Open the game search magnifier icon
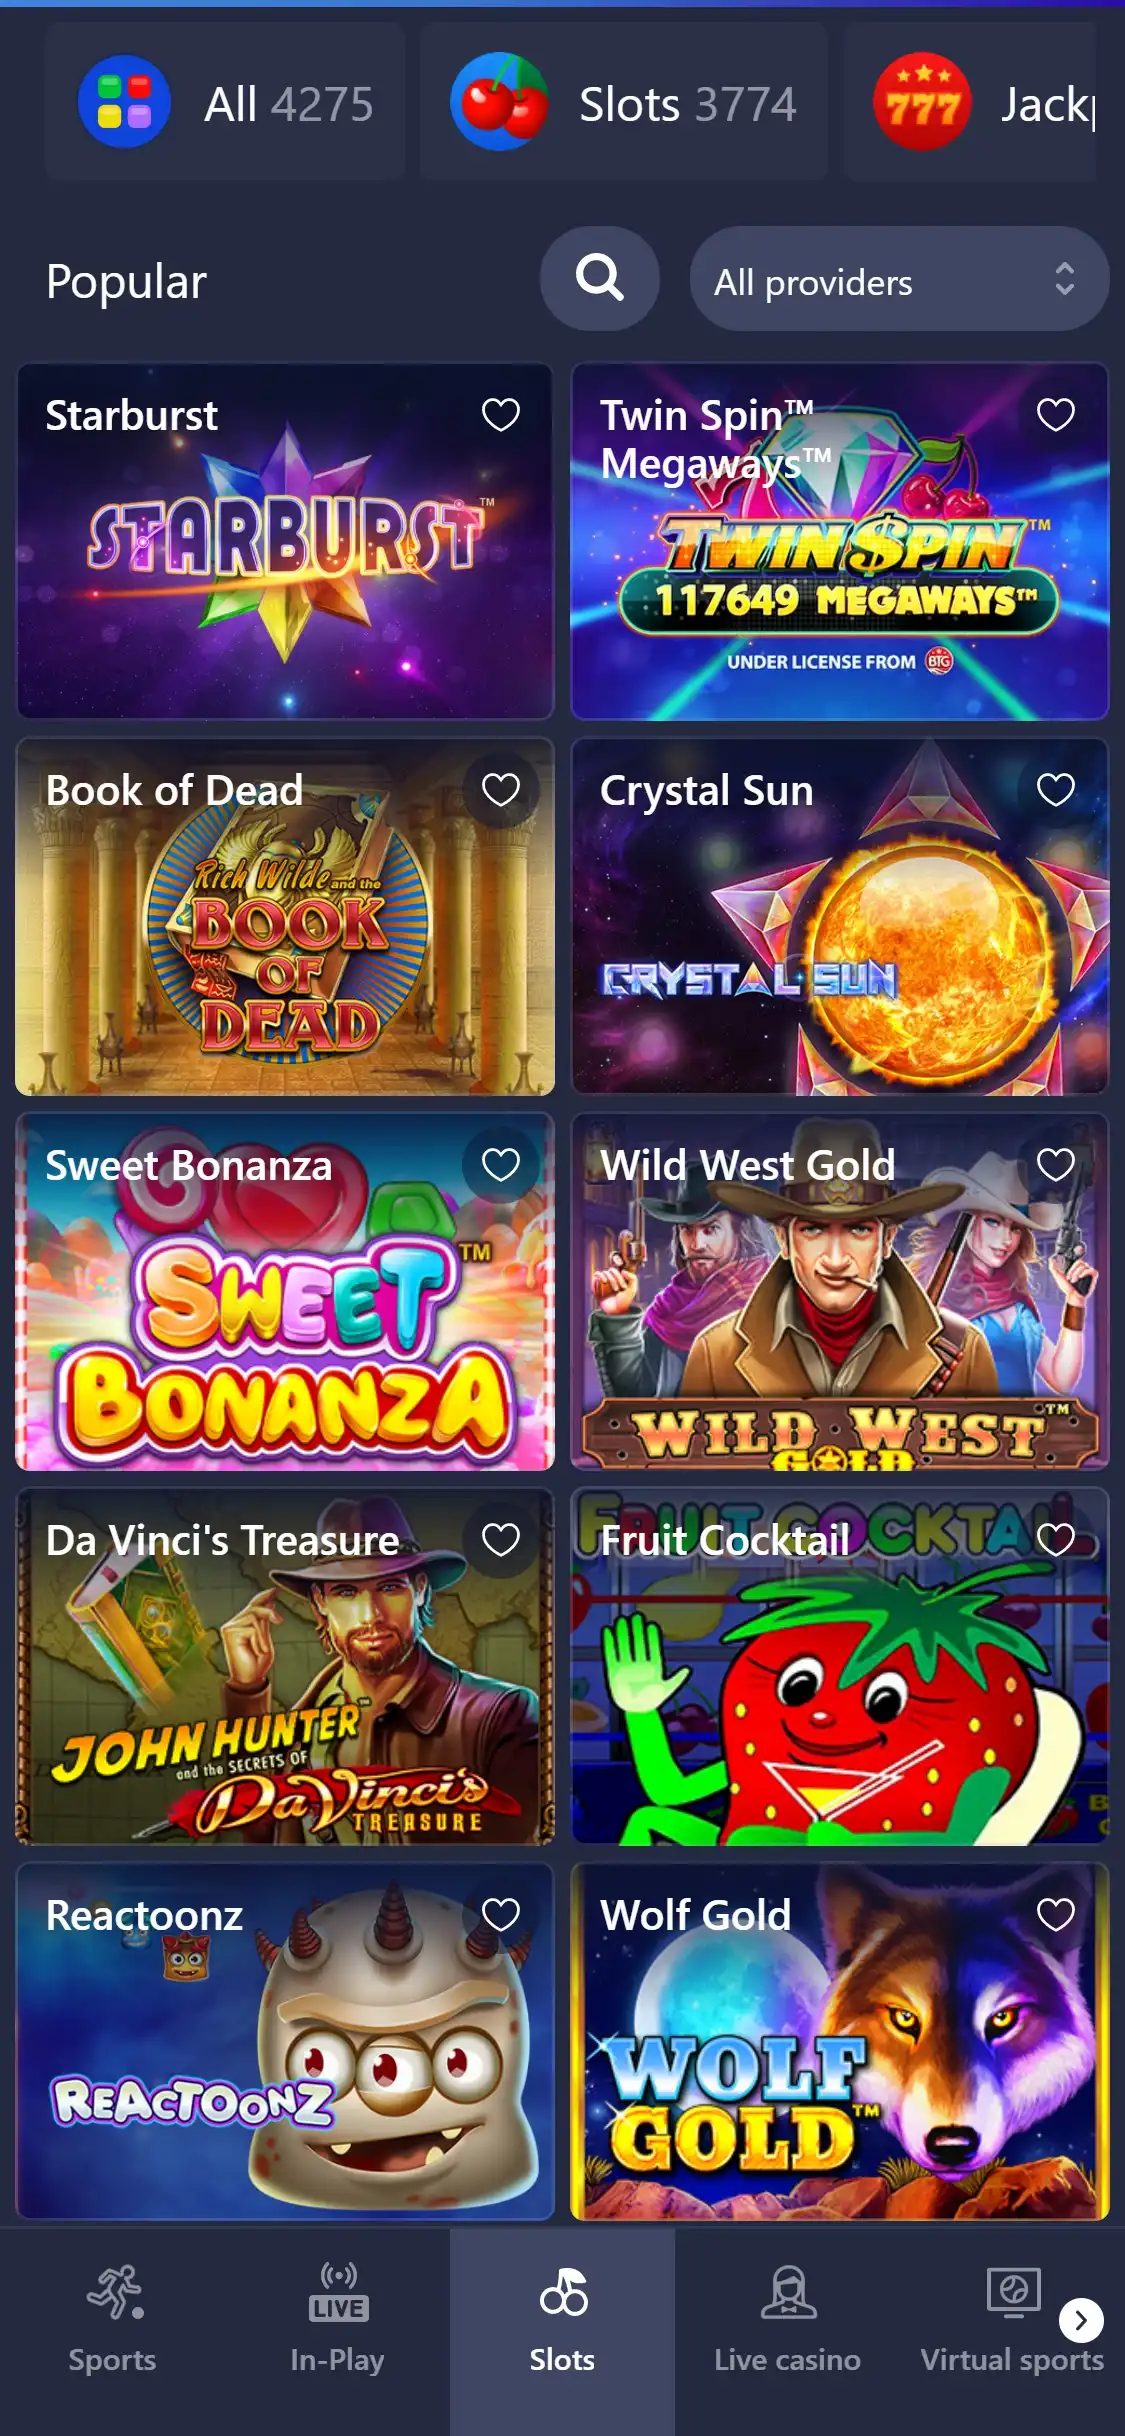The width and height of the screenshot is (1125, 2436). pos(599,278)
